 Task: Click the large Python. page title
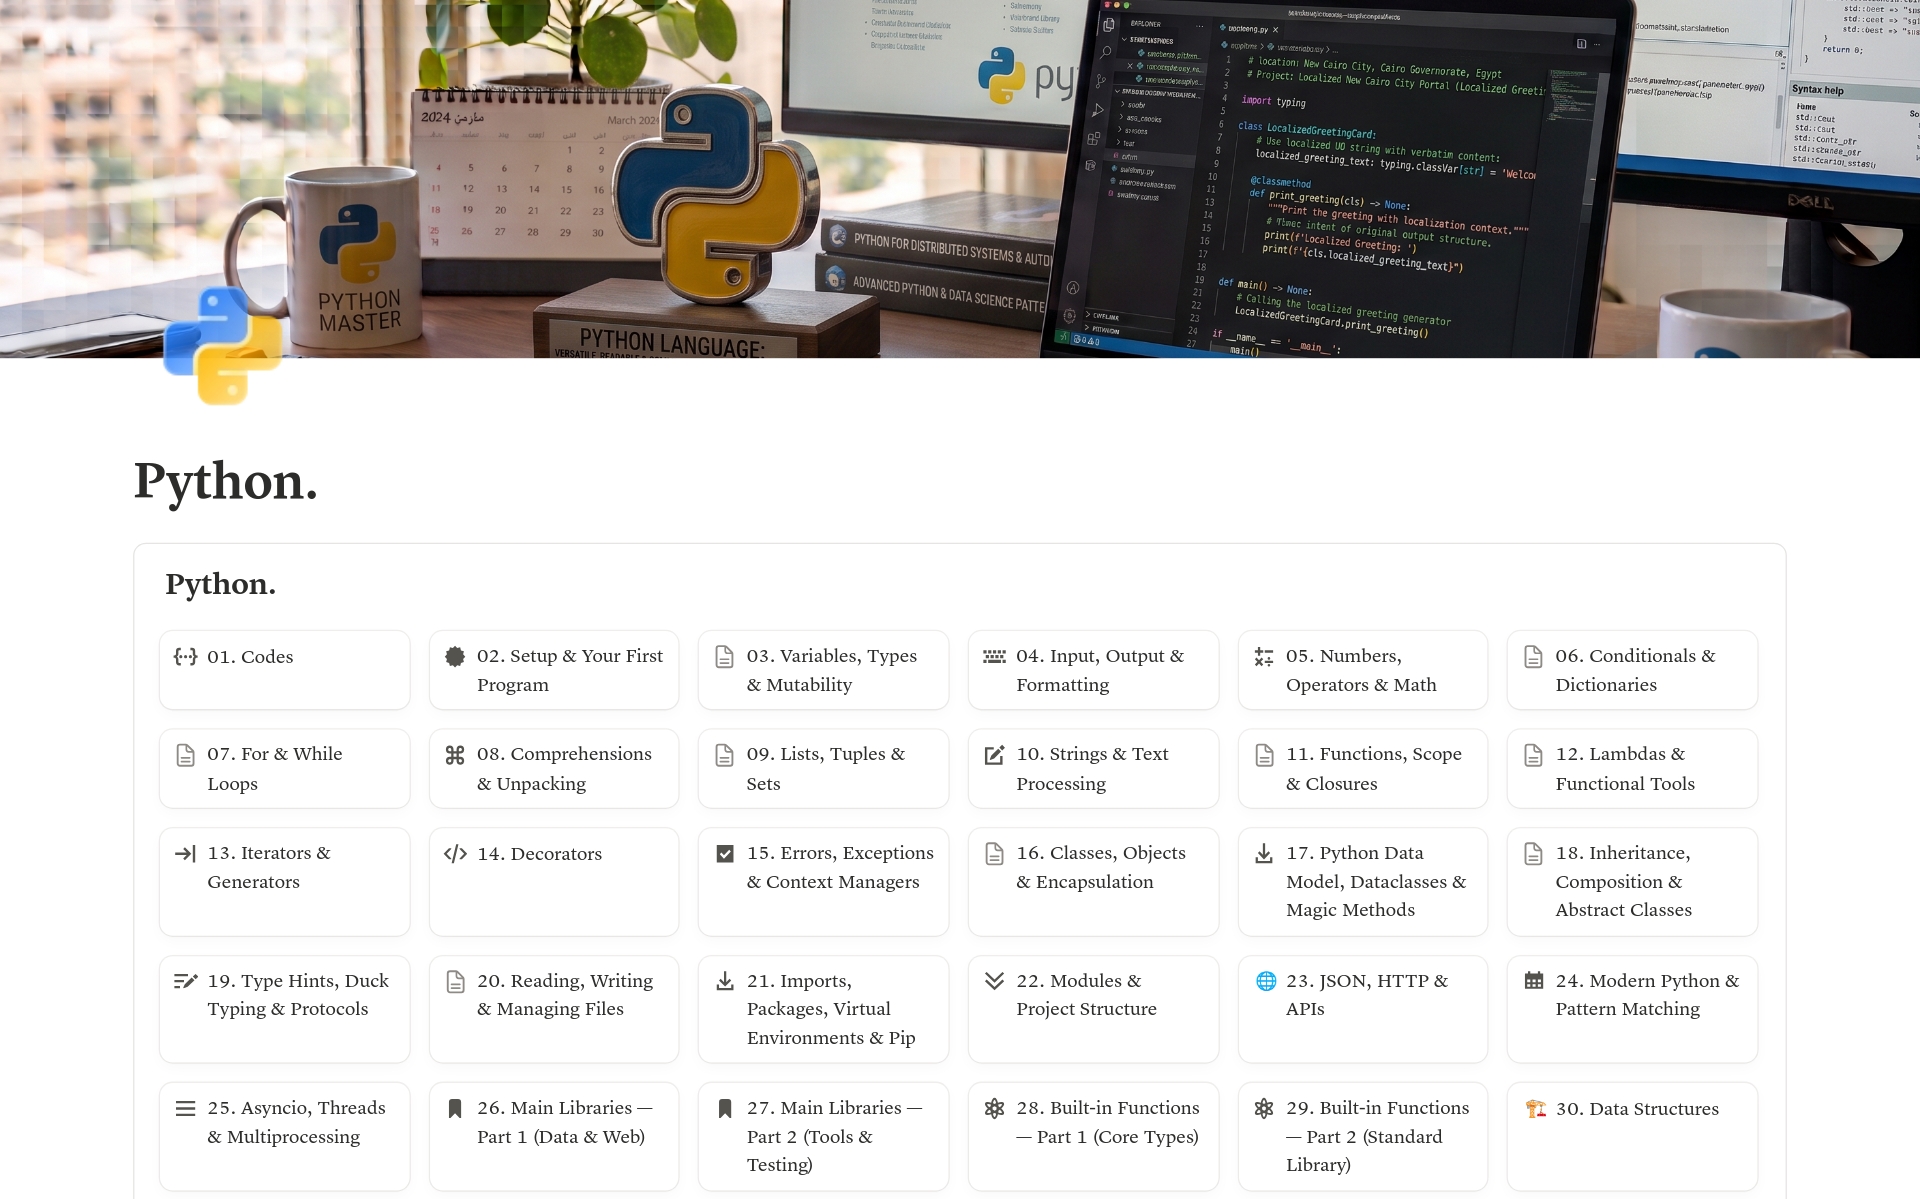coord(226,481)
